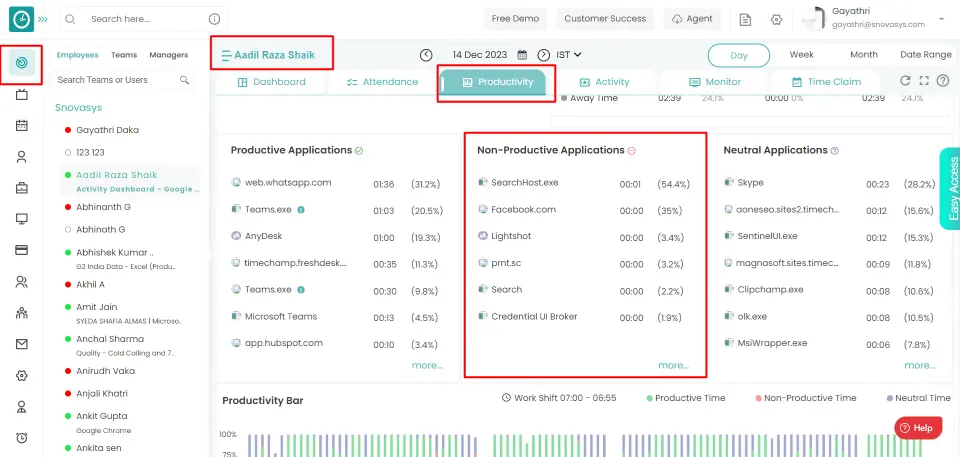The height and width of the screenshot is (457, 960).
Task: Open the two-user sidebar icon
Action: 21,282
